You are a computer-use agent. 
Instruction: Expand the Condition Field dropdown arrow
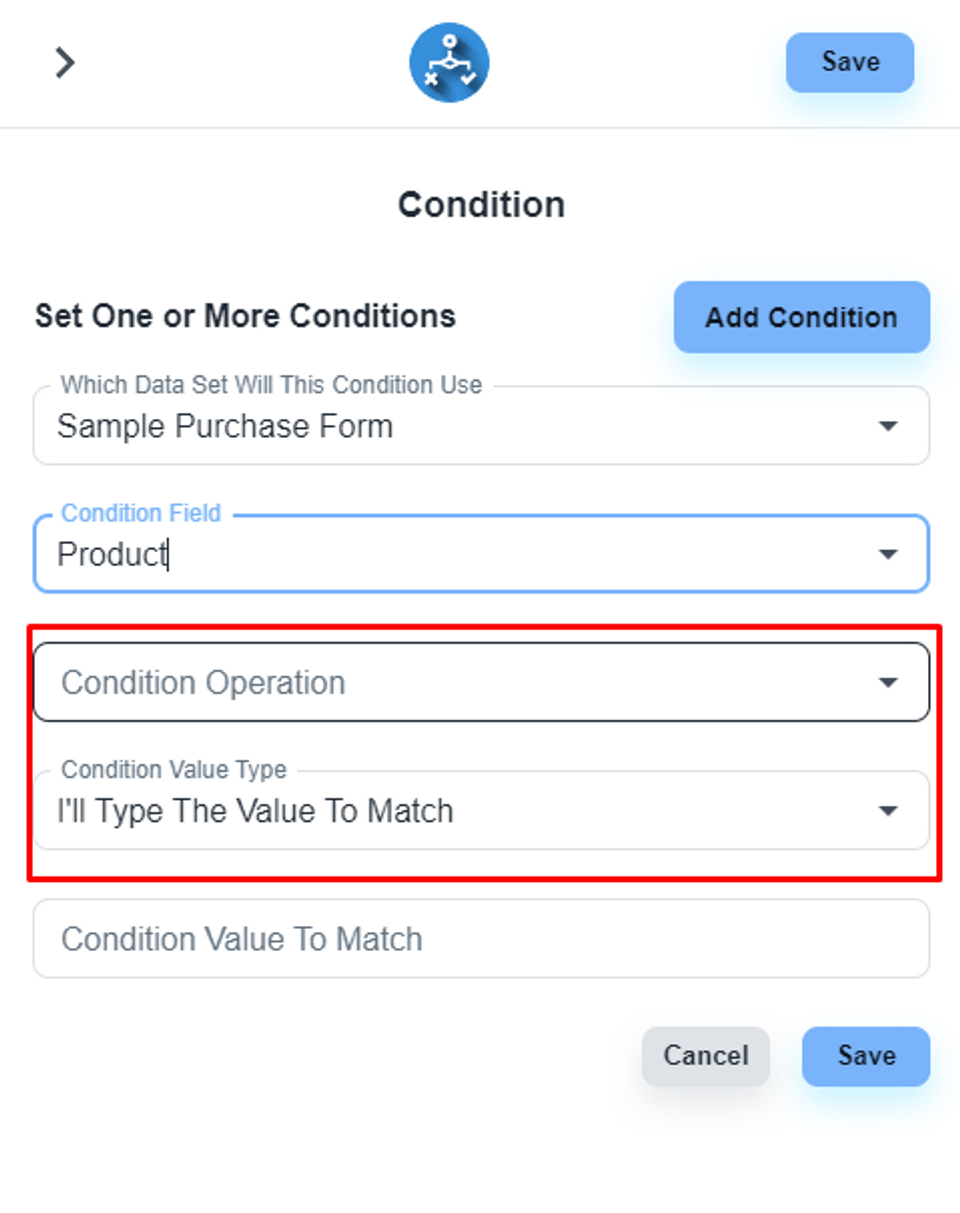click(x=887, y=554)
